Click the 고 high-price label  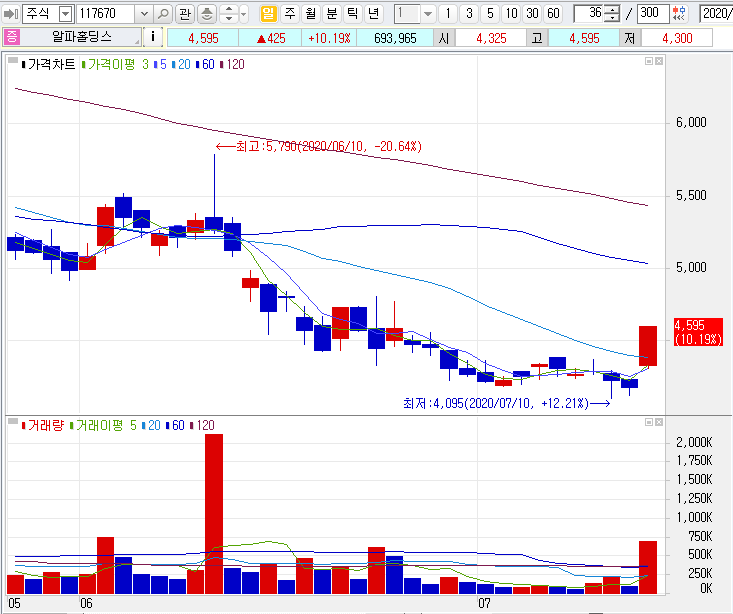click(537, 38)
